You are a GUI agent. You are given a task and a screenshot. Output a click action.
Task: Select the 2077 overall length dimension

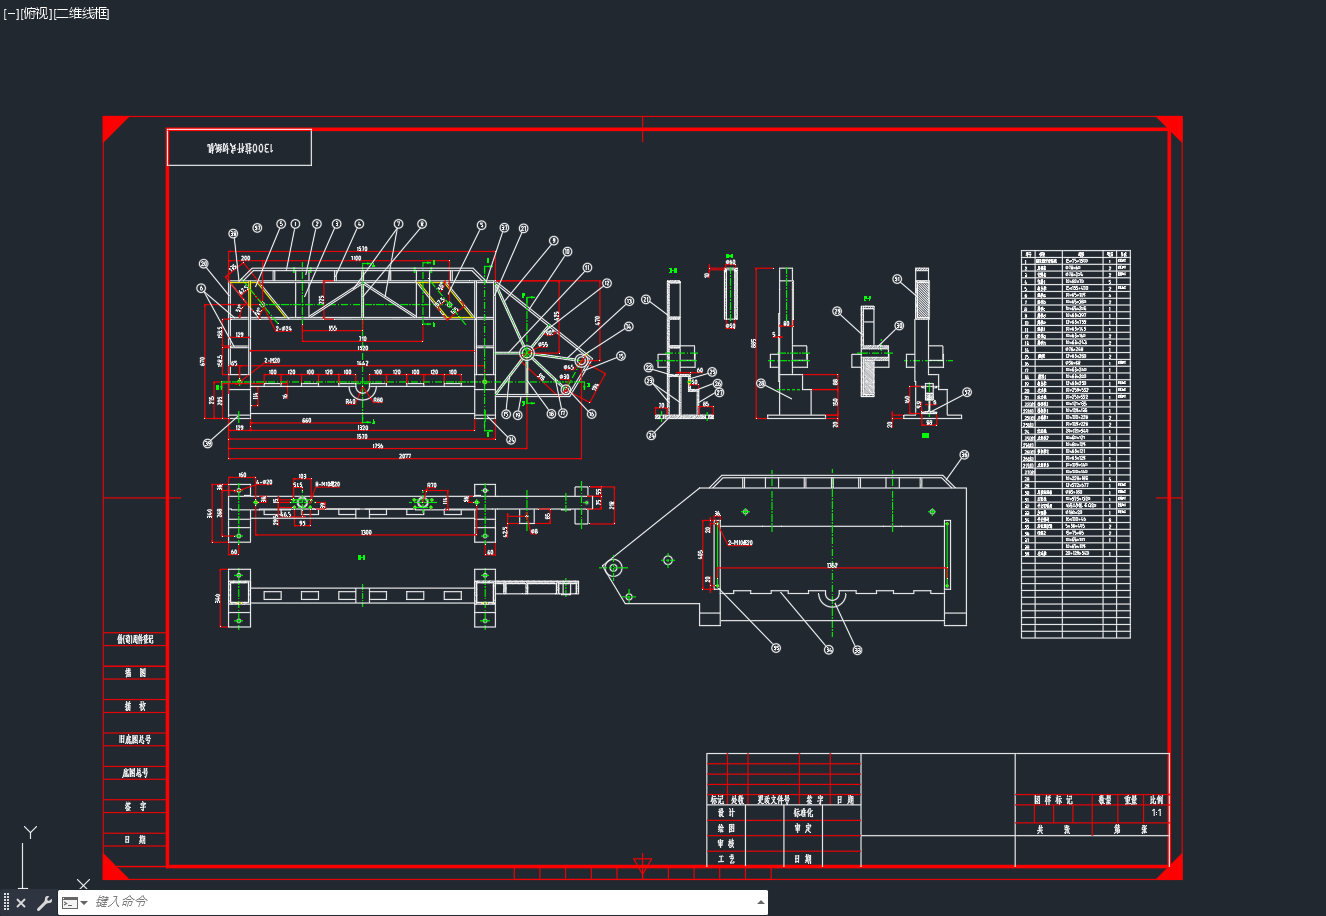(404, 455)
